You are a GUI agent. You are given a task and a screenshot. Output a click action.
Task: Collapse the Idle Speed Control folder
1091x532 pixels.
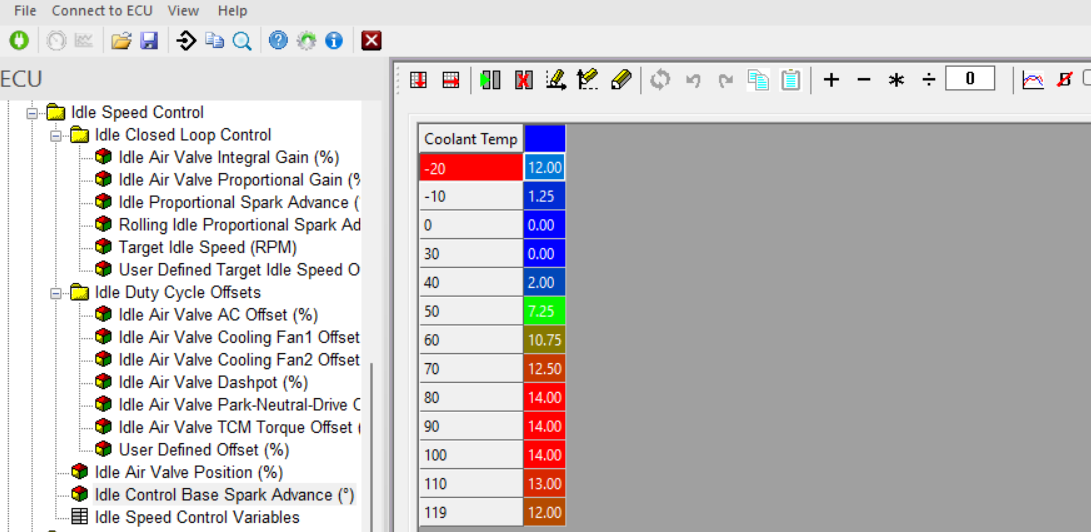click(31, 112)
